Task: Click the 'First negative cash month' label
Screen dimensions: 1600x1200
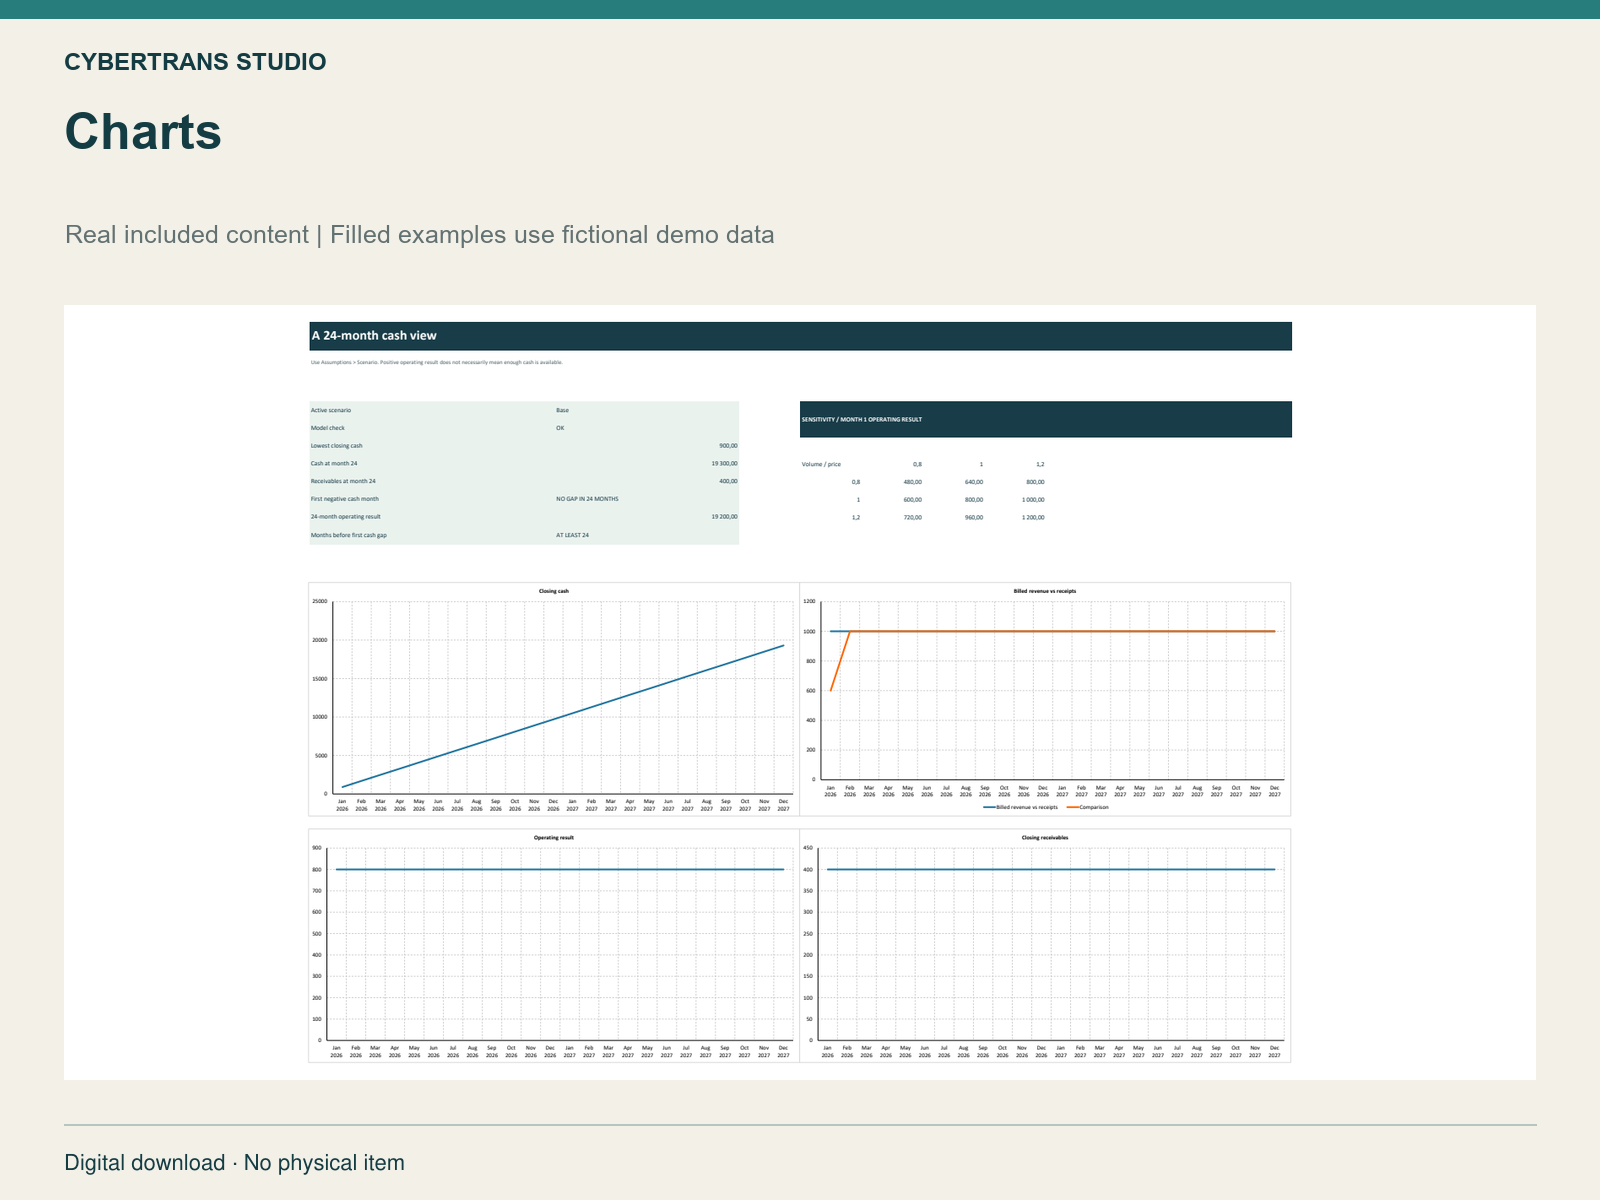Action: pos(344,499)
